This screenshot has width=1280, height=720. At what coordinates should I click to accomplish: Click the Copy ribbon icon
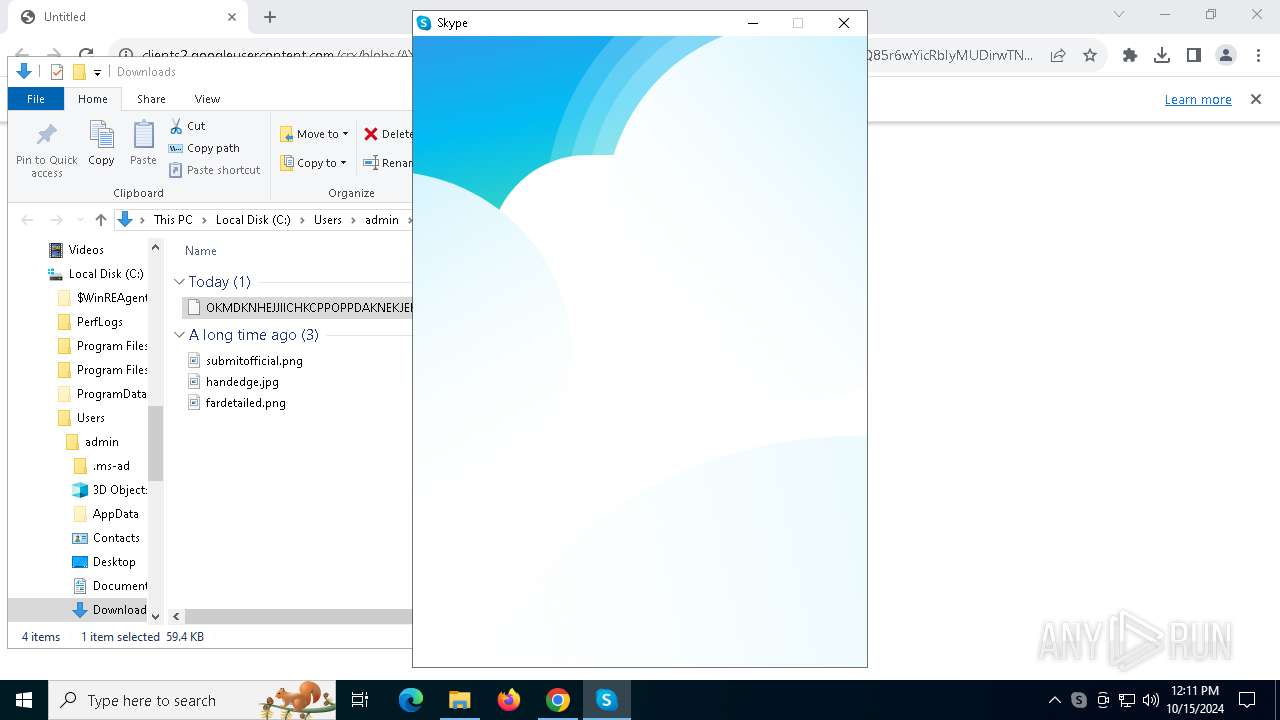(101, 143)
